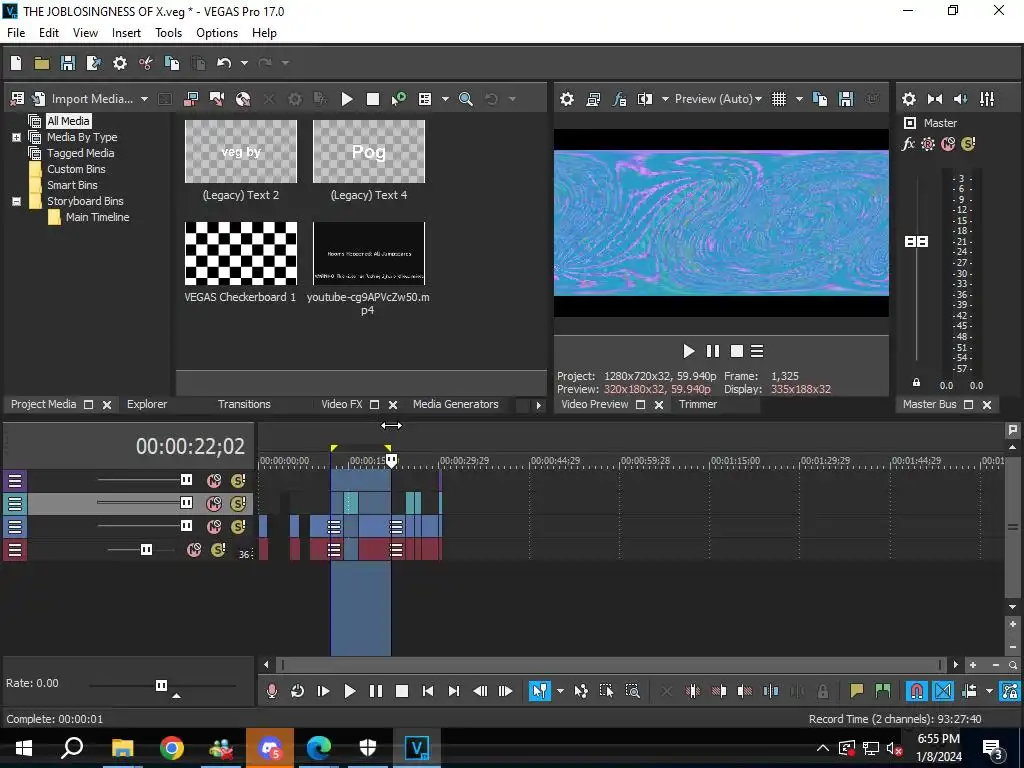The image size is (1024, 768).
Task: Mute the first (purple) track
Action: tap(214, 481)
